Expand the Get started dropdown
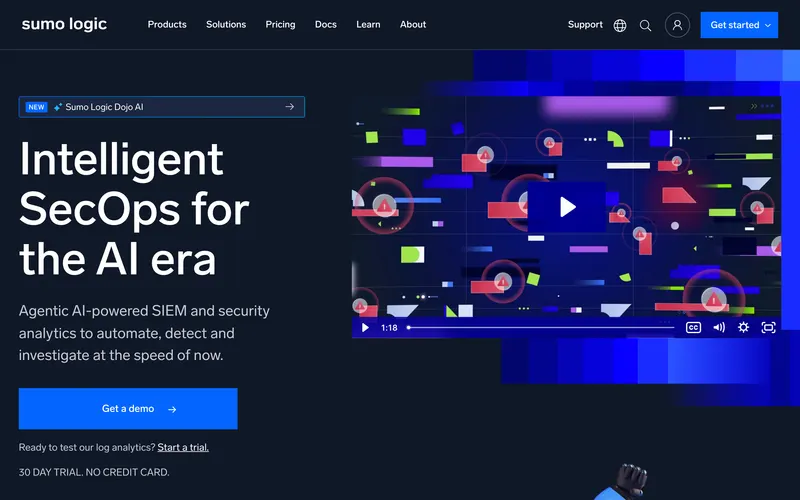Screen dimensions: 800x500 739,25
